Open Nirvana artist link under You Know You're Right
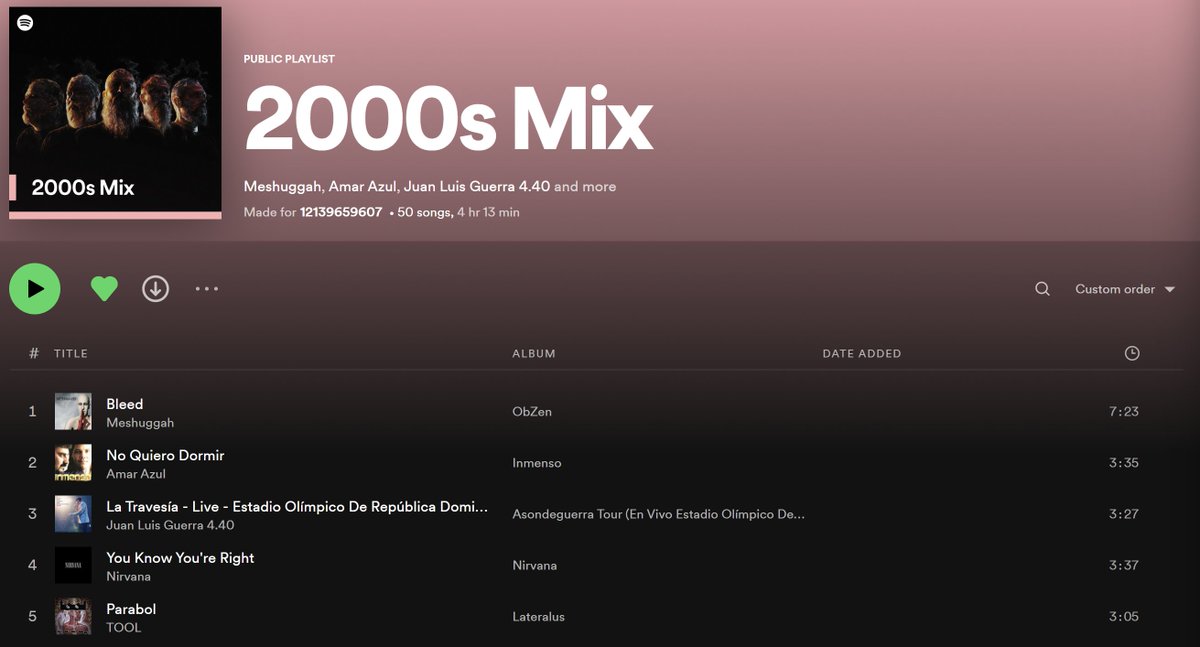Viewport: 1200px width, 647px height. pos(129,576)
